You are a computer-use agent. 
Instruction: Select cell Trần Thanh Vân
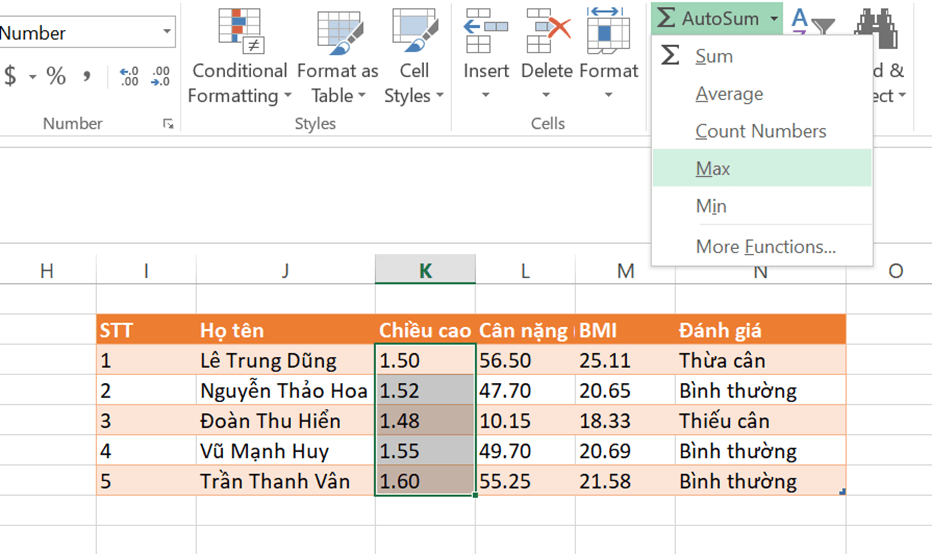point(285,481)
